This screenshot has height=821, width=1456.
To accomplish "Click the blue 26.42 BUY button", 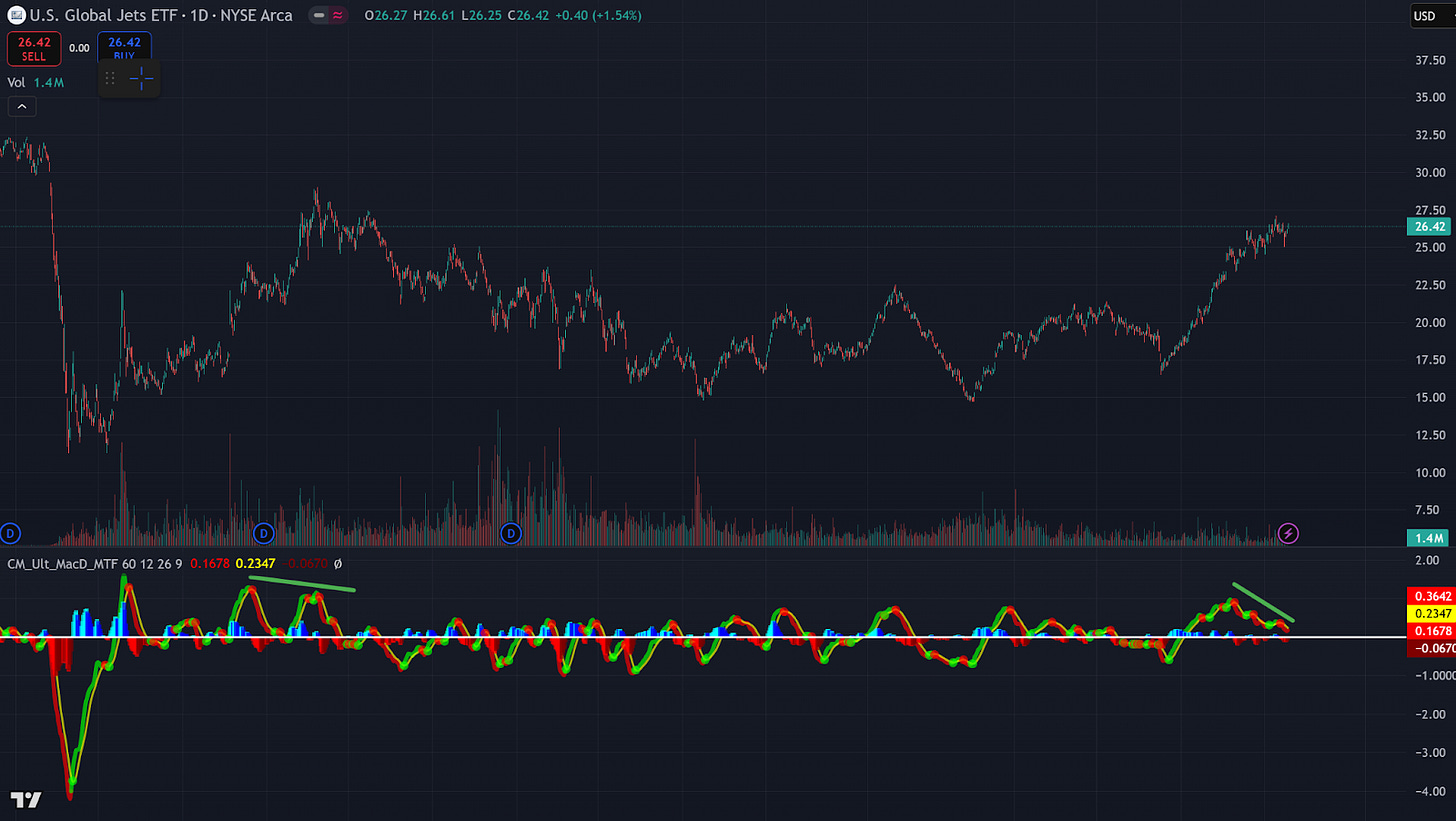I will [125, 48].
